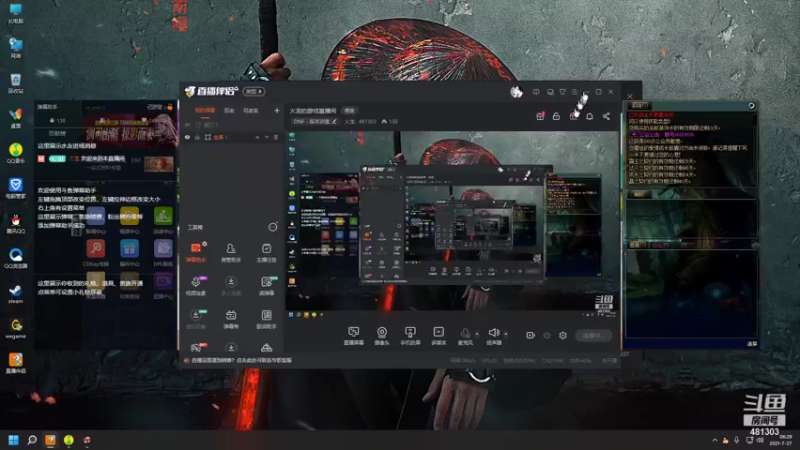
Task: Open 贡献榜 tab in 弹幕助手 window
Action: coord(57,133)
